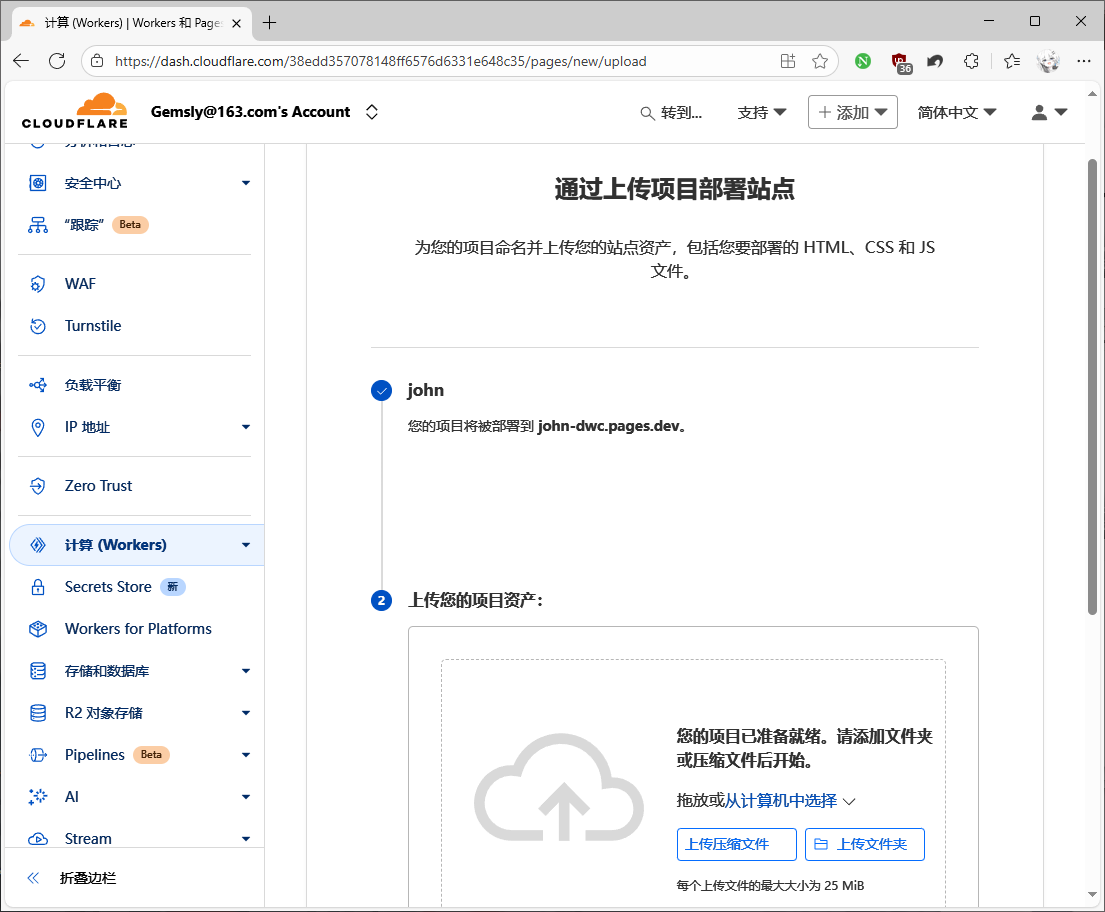Screen dimensions: 1105x912
Task: Click the 上传压缩文件 upload button
Action: (737, 844)
